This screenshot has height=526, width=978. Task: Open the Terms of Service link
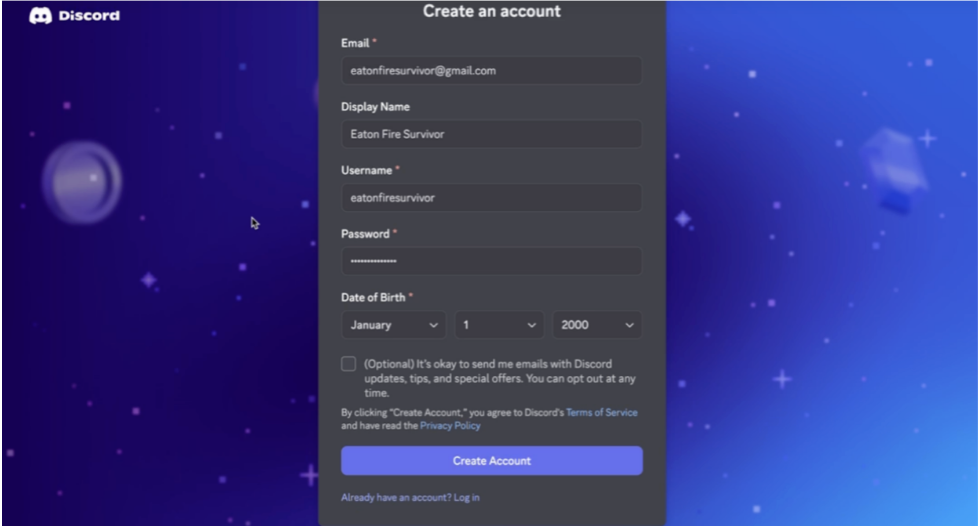602,412
